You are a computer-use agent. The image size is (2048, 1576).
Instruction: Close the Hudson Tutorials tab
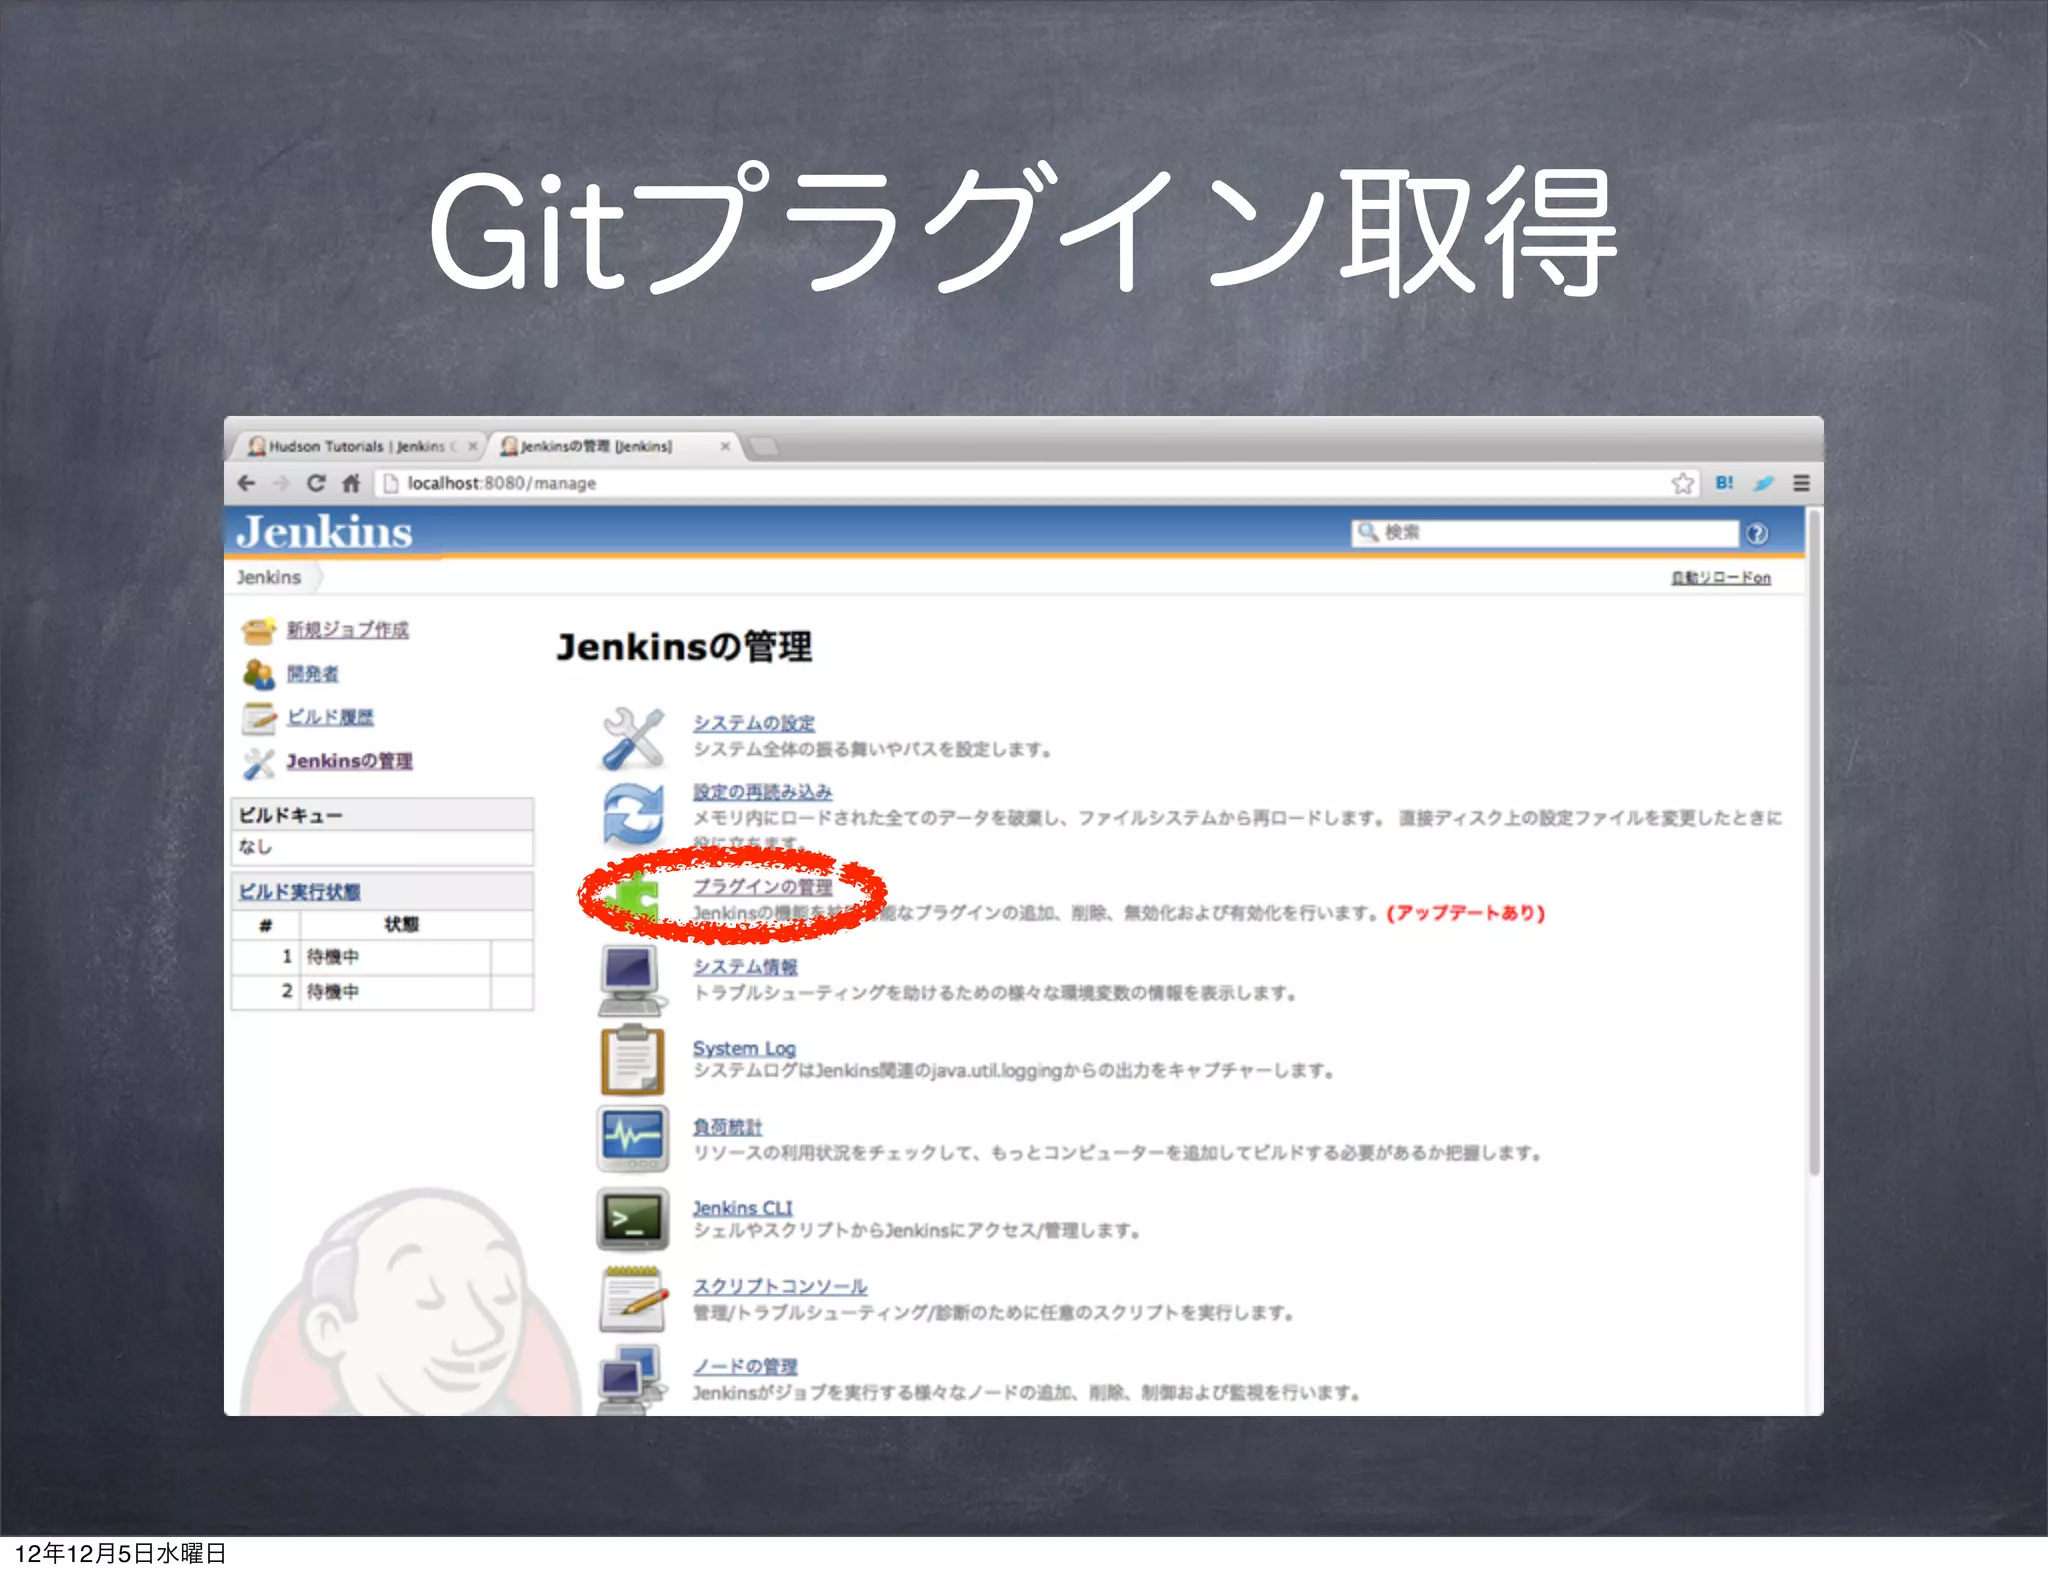(x=472, y=446)
